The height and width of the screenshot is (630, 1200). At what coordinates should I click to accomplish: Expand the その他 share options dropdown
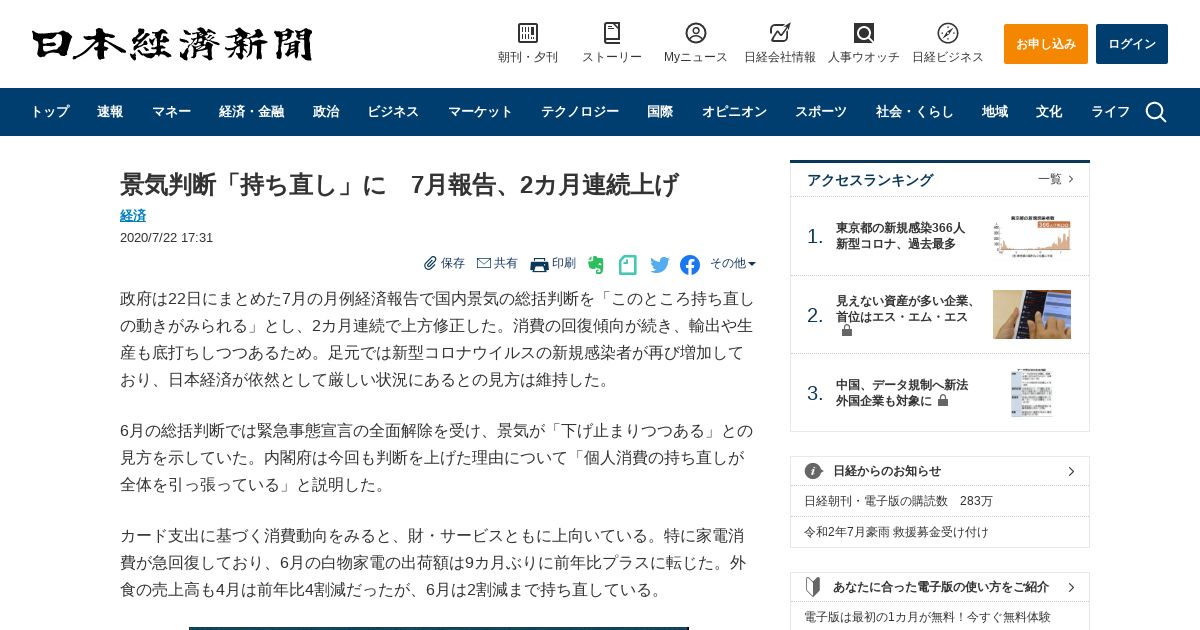(x=733, y=264)
